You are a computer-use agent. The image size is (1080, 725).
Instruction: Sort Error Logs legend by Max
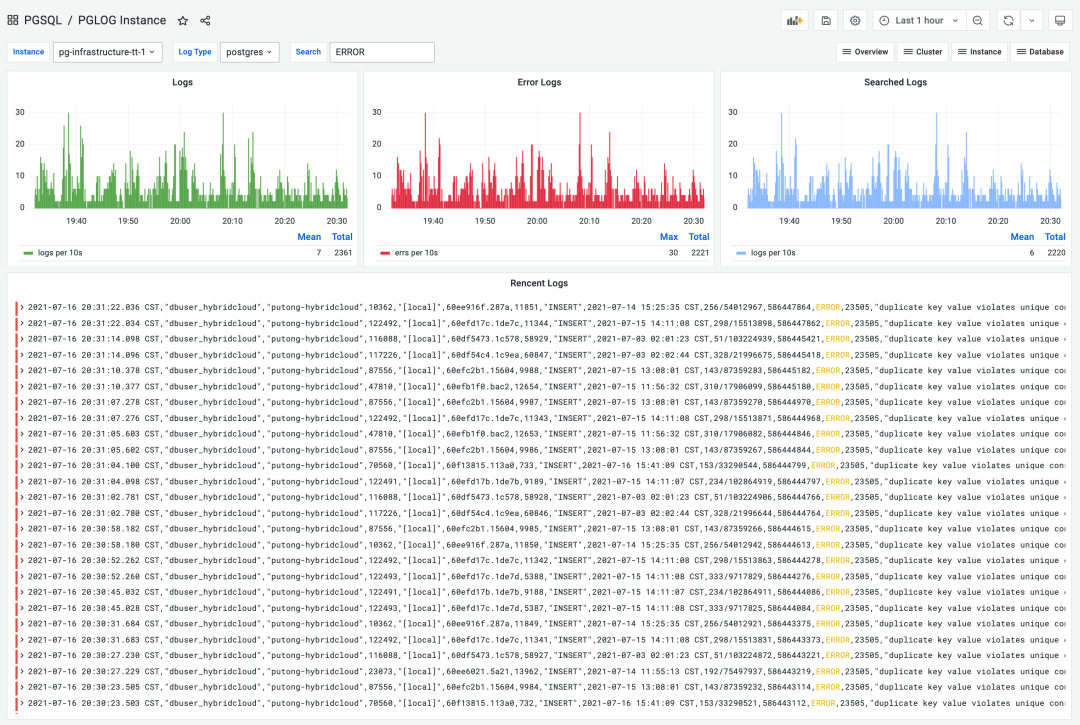669,237
